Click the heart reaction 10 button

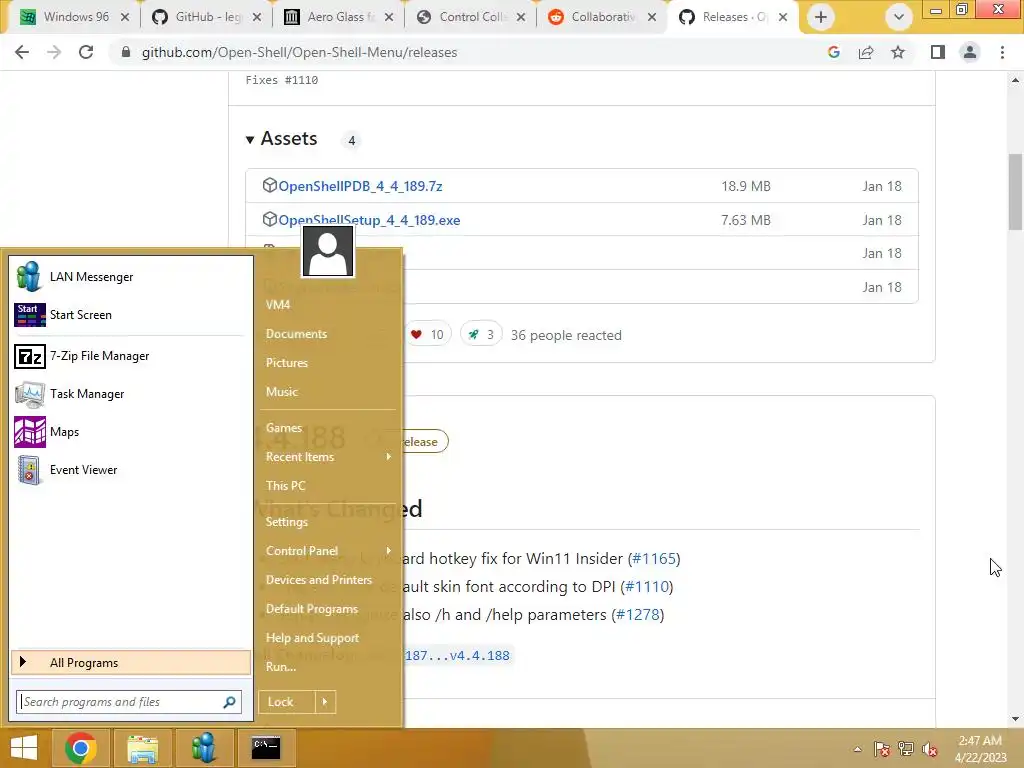427,335
